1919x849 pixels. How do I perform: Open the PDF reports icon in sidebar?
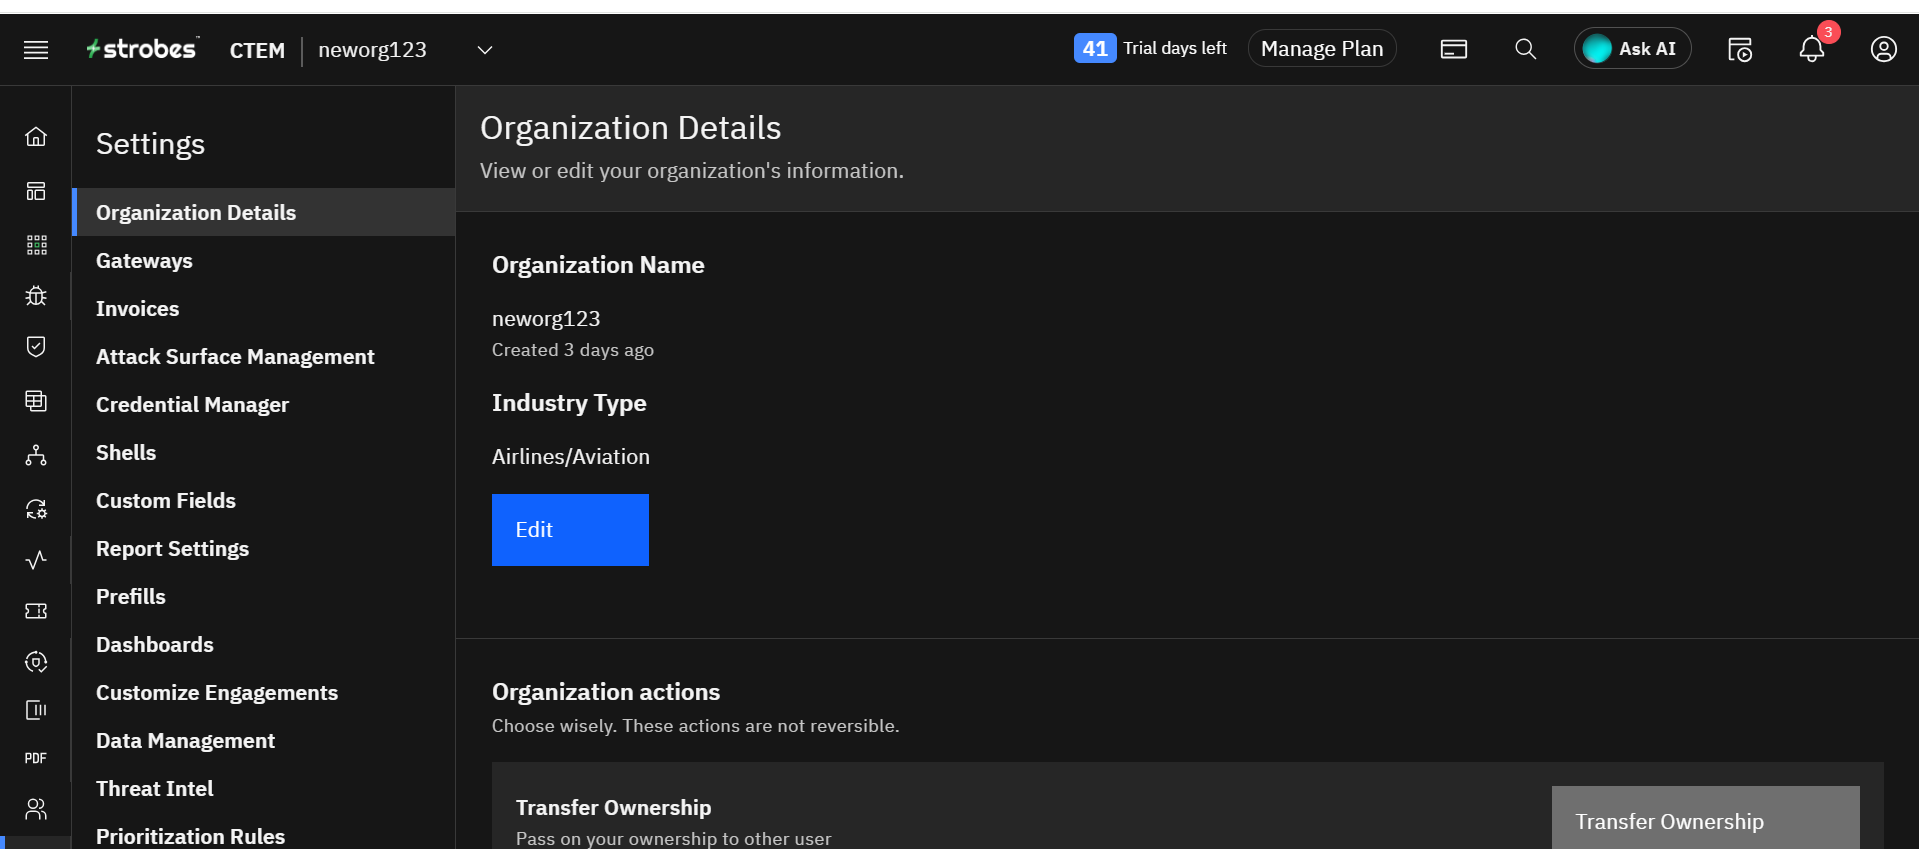pos(36,758)
